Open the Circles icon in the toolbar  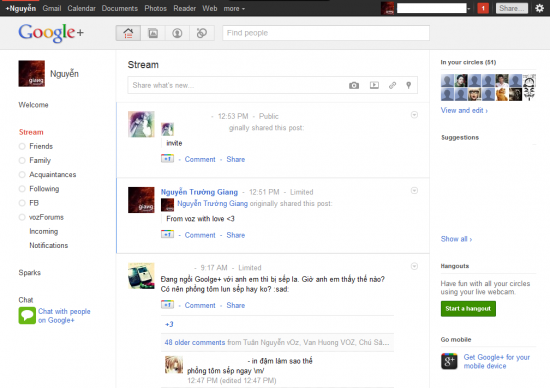coord(202,33)
